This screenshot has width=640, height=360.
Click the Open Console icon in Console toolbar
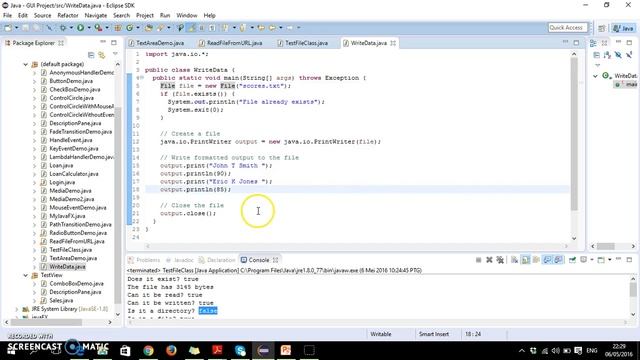pos(601,260)
